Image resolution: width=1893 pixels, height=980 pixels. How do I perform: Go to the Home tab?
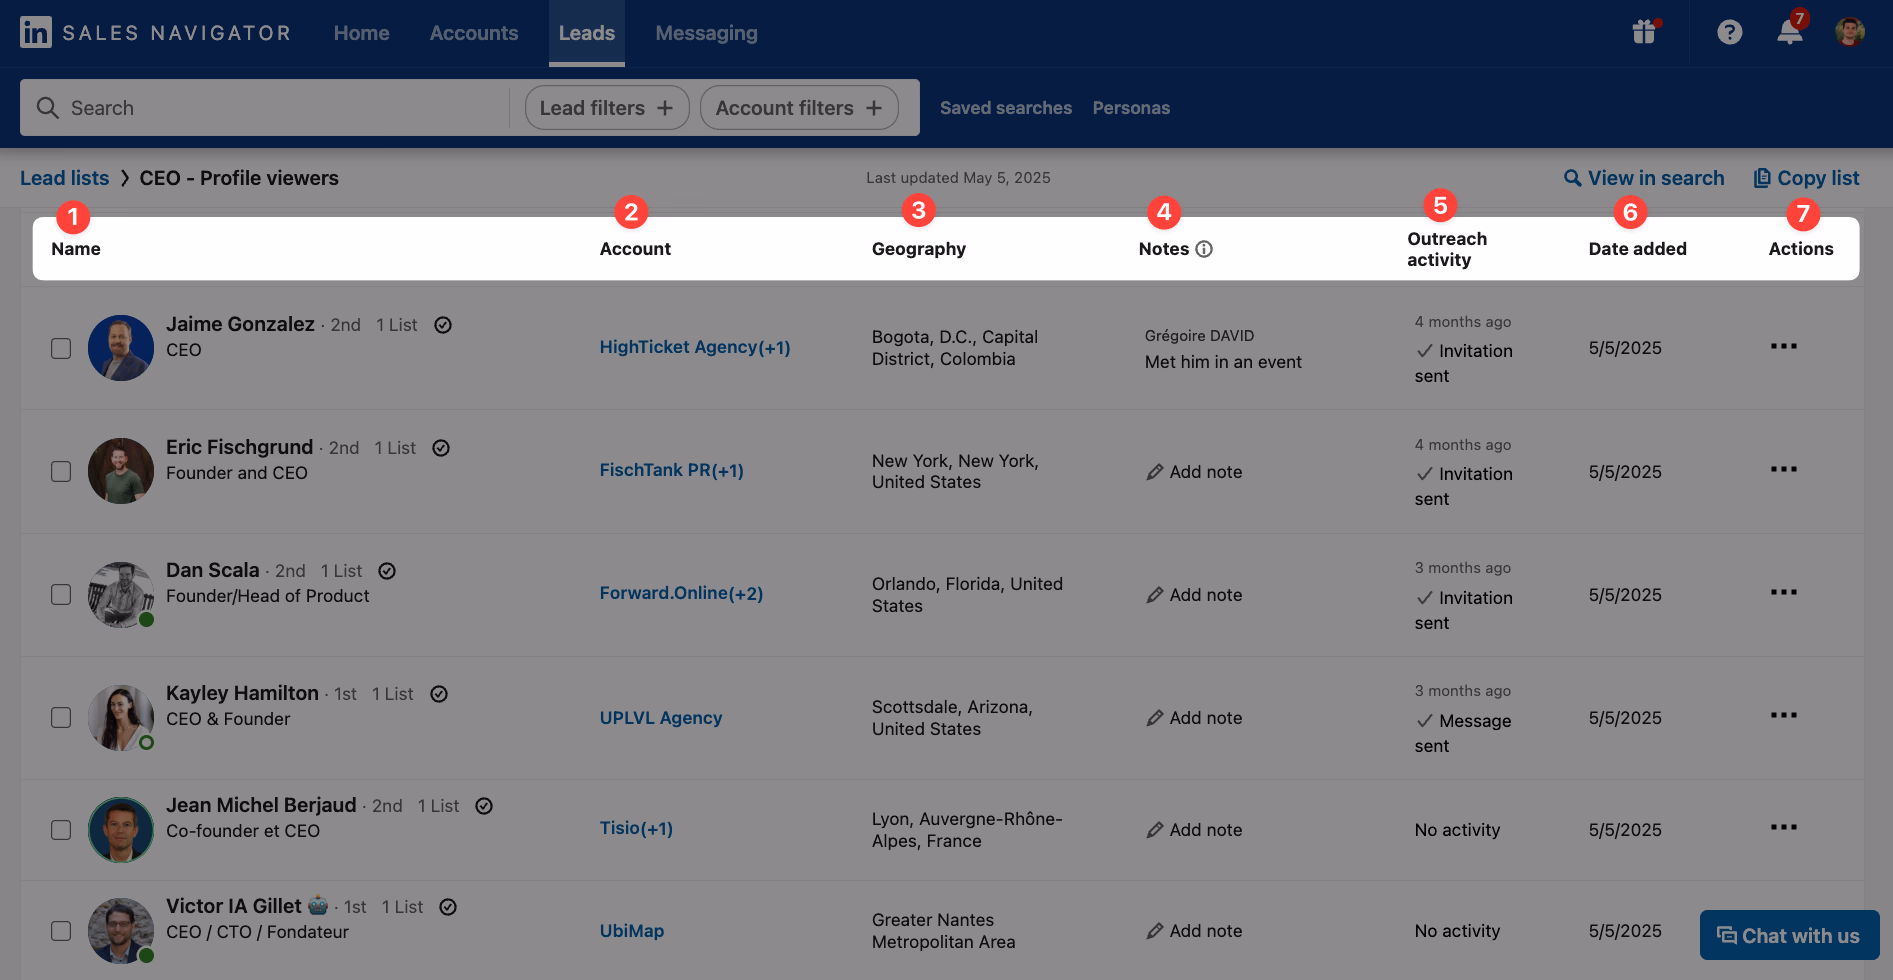361,33
